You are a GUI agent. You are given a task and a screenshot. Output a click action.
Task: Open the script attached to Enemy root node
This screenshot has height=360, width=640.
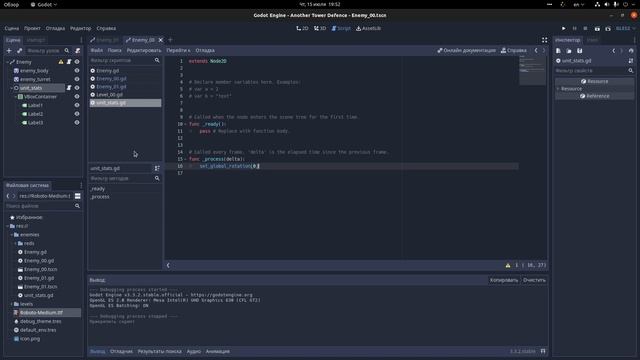point(69,62)
